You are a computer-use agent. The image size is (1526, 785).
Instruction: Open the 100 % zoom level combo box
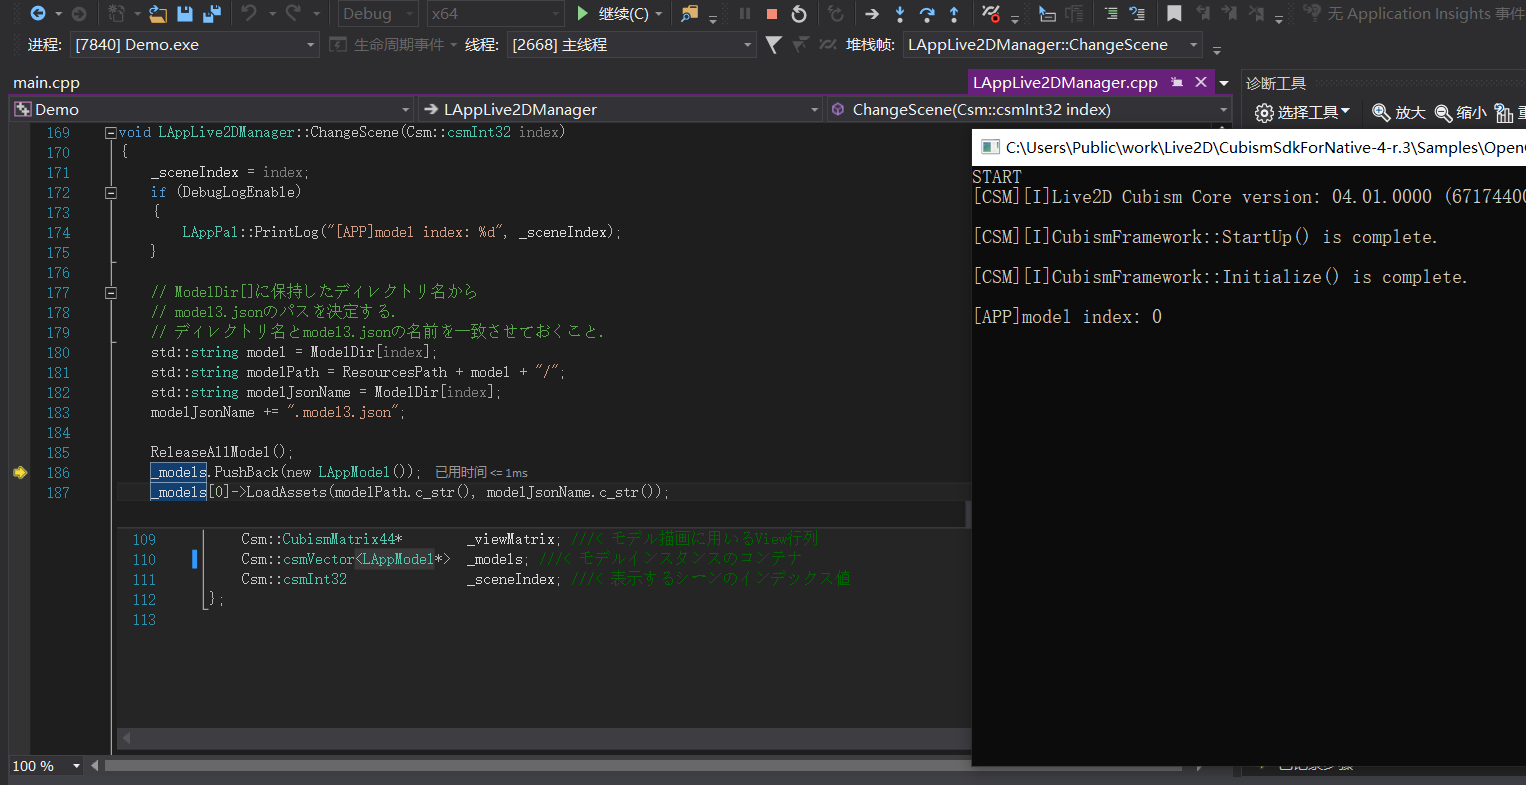[75, 766]
